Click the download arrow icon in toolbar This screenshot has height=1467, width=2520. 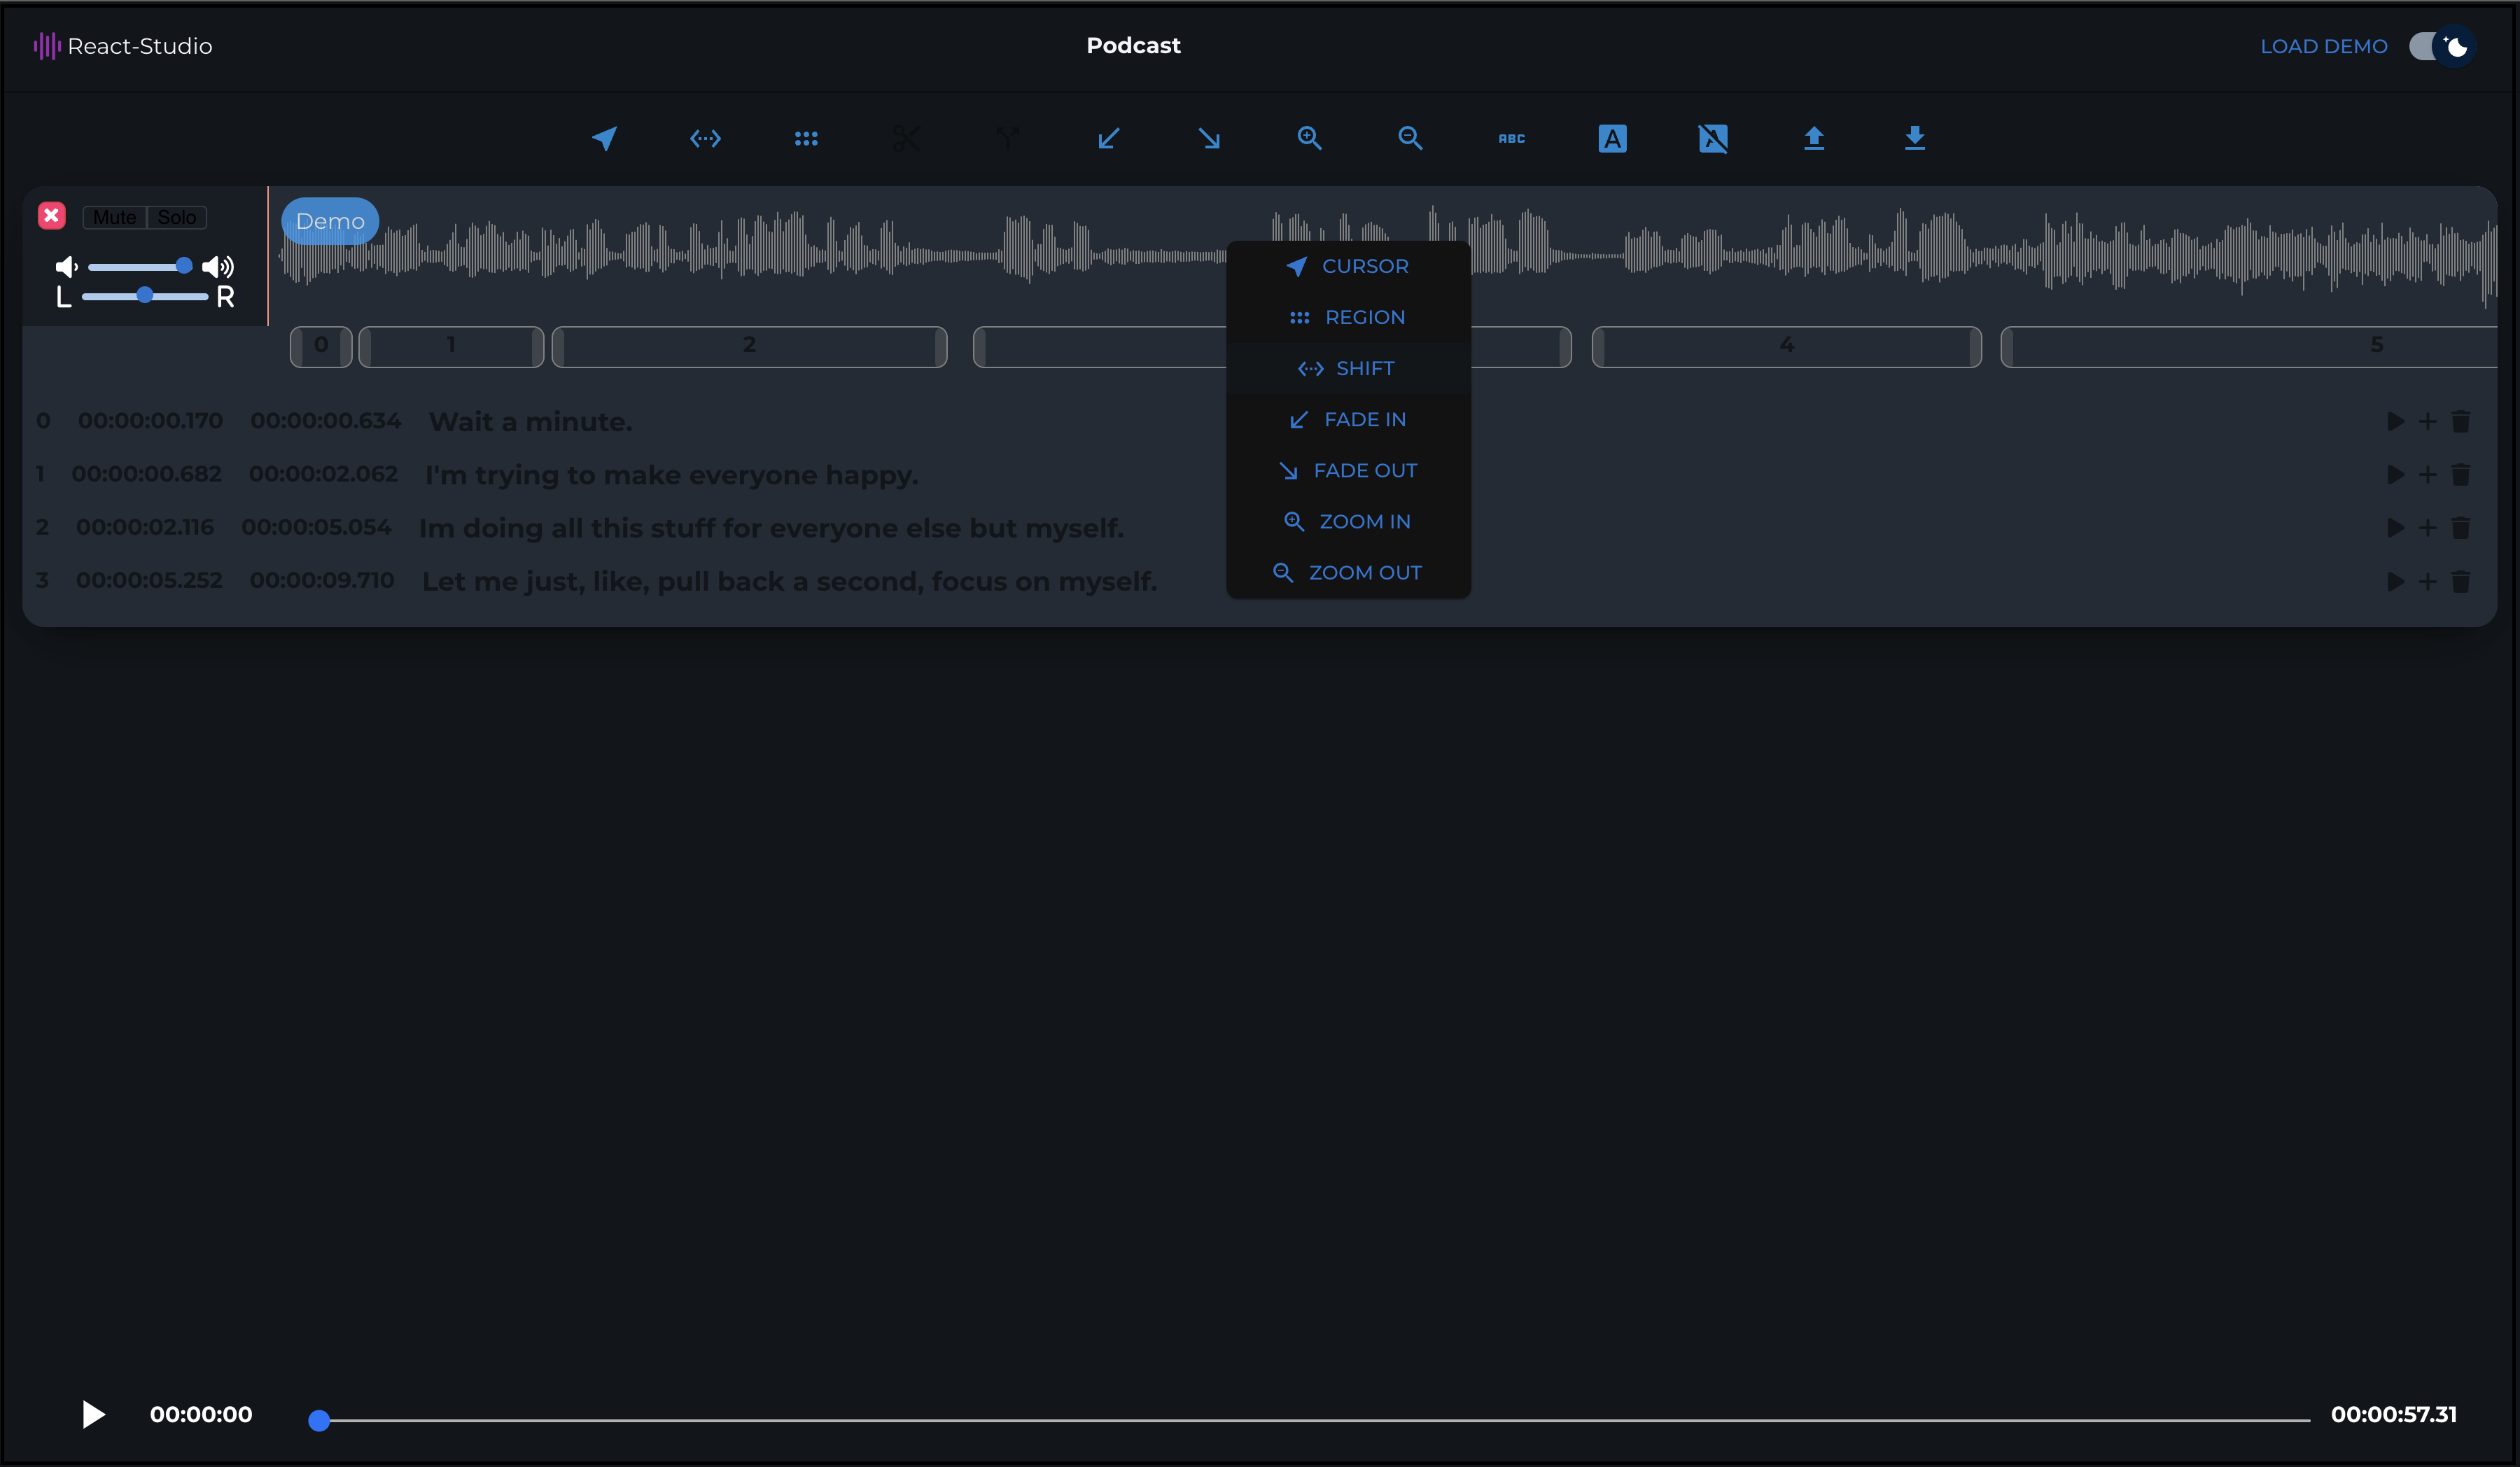coord(1914,138)
